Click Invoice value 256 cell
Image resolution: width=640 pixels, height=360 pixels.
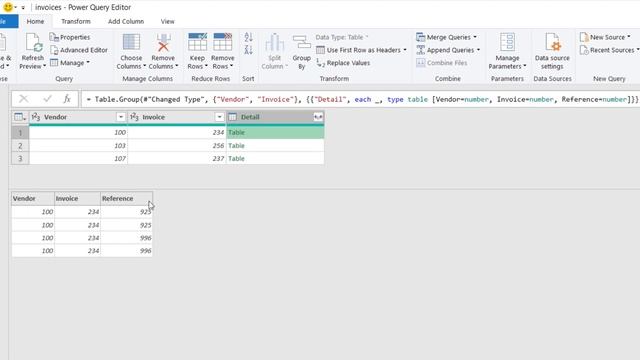tap(177, 146)
